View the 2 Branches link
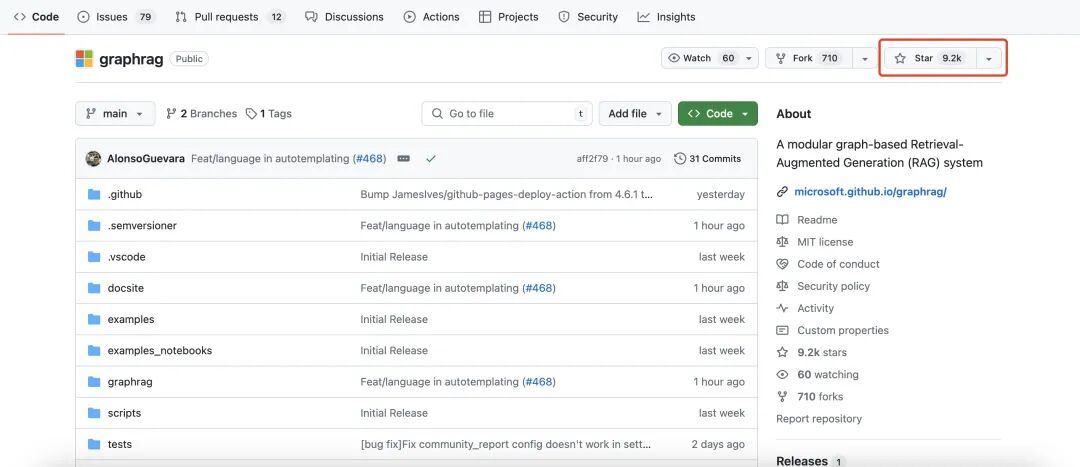Screen dimensions: 1080x467 (201, 114)
